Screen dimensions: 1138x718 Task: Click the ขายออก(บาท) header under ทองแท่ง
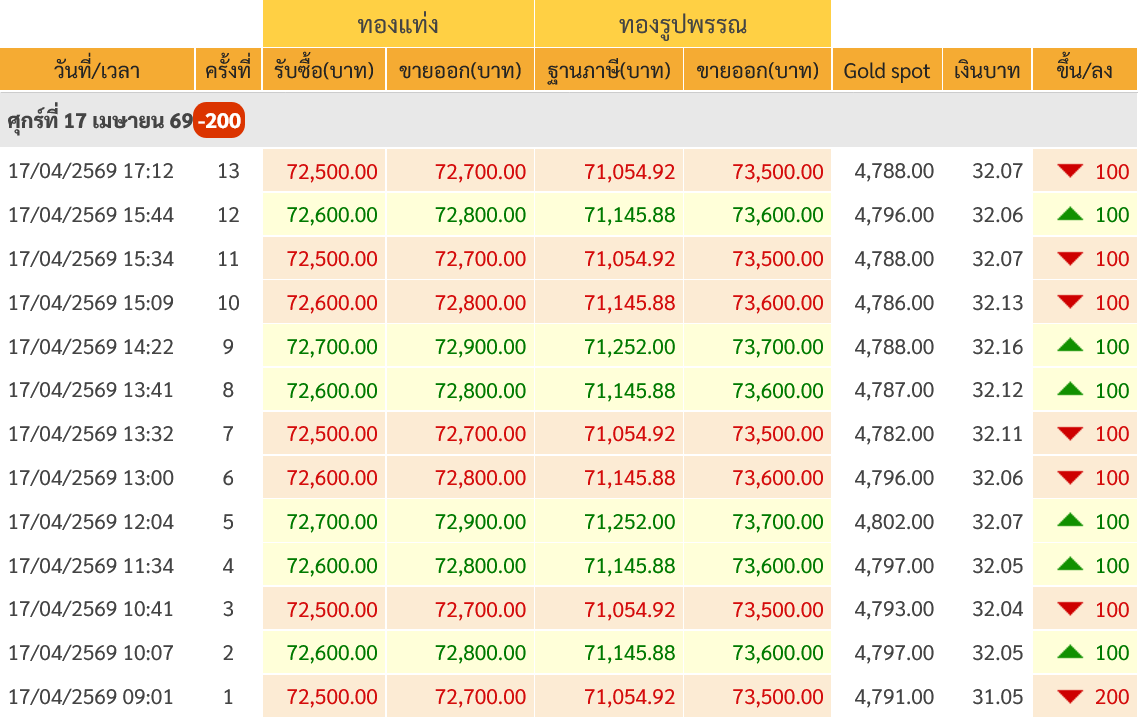[460, 70]
